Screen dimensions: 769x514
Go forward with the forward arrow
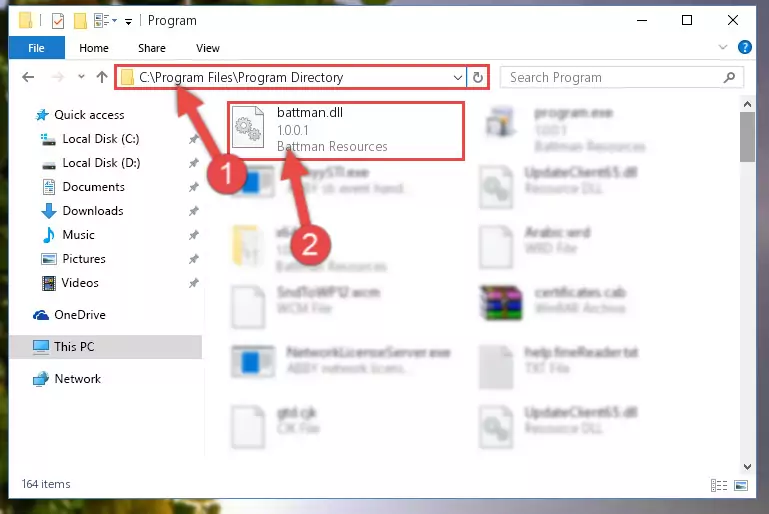click(x=58, y=77)
